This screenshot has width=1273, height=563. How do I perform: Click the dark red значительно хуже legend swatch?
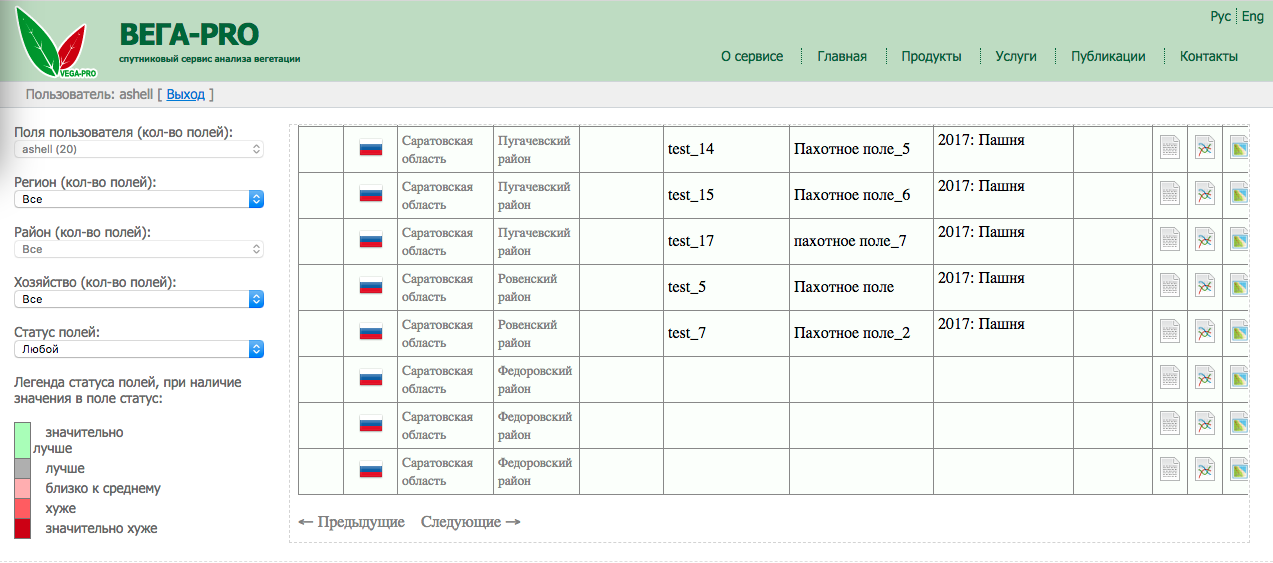point(22,529)
